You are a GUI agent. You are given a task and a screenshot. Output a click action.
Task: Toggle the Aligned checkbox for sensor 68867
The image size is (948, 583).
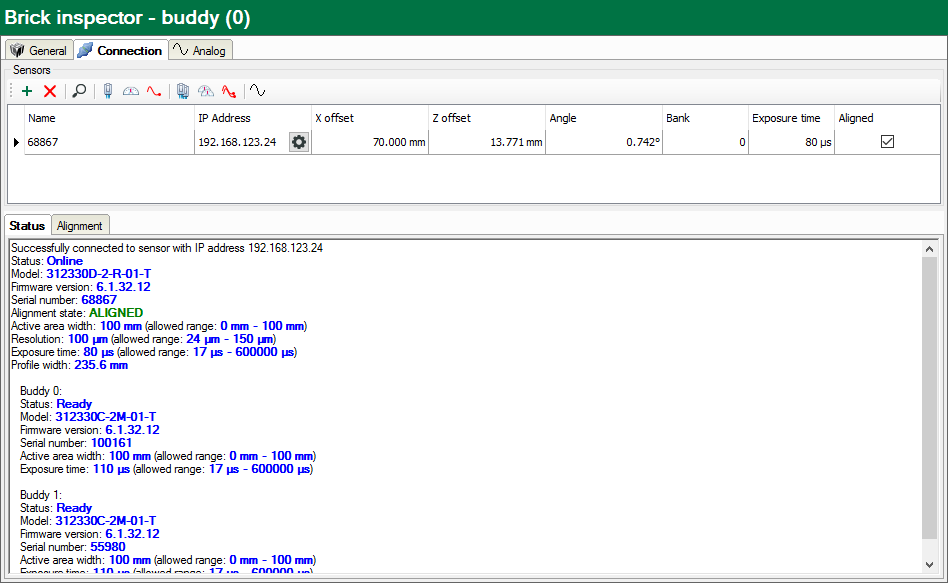(x=887, y=142)
